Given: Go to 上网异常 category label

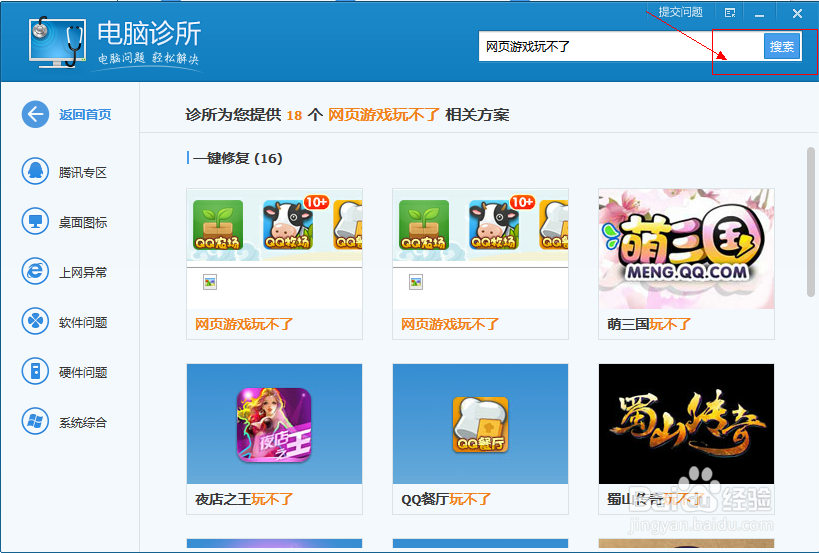Looking at the screenshot, I should pyautogui.click(x=83, y=273).
